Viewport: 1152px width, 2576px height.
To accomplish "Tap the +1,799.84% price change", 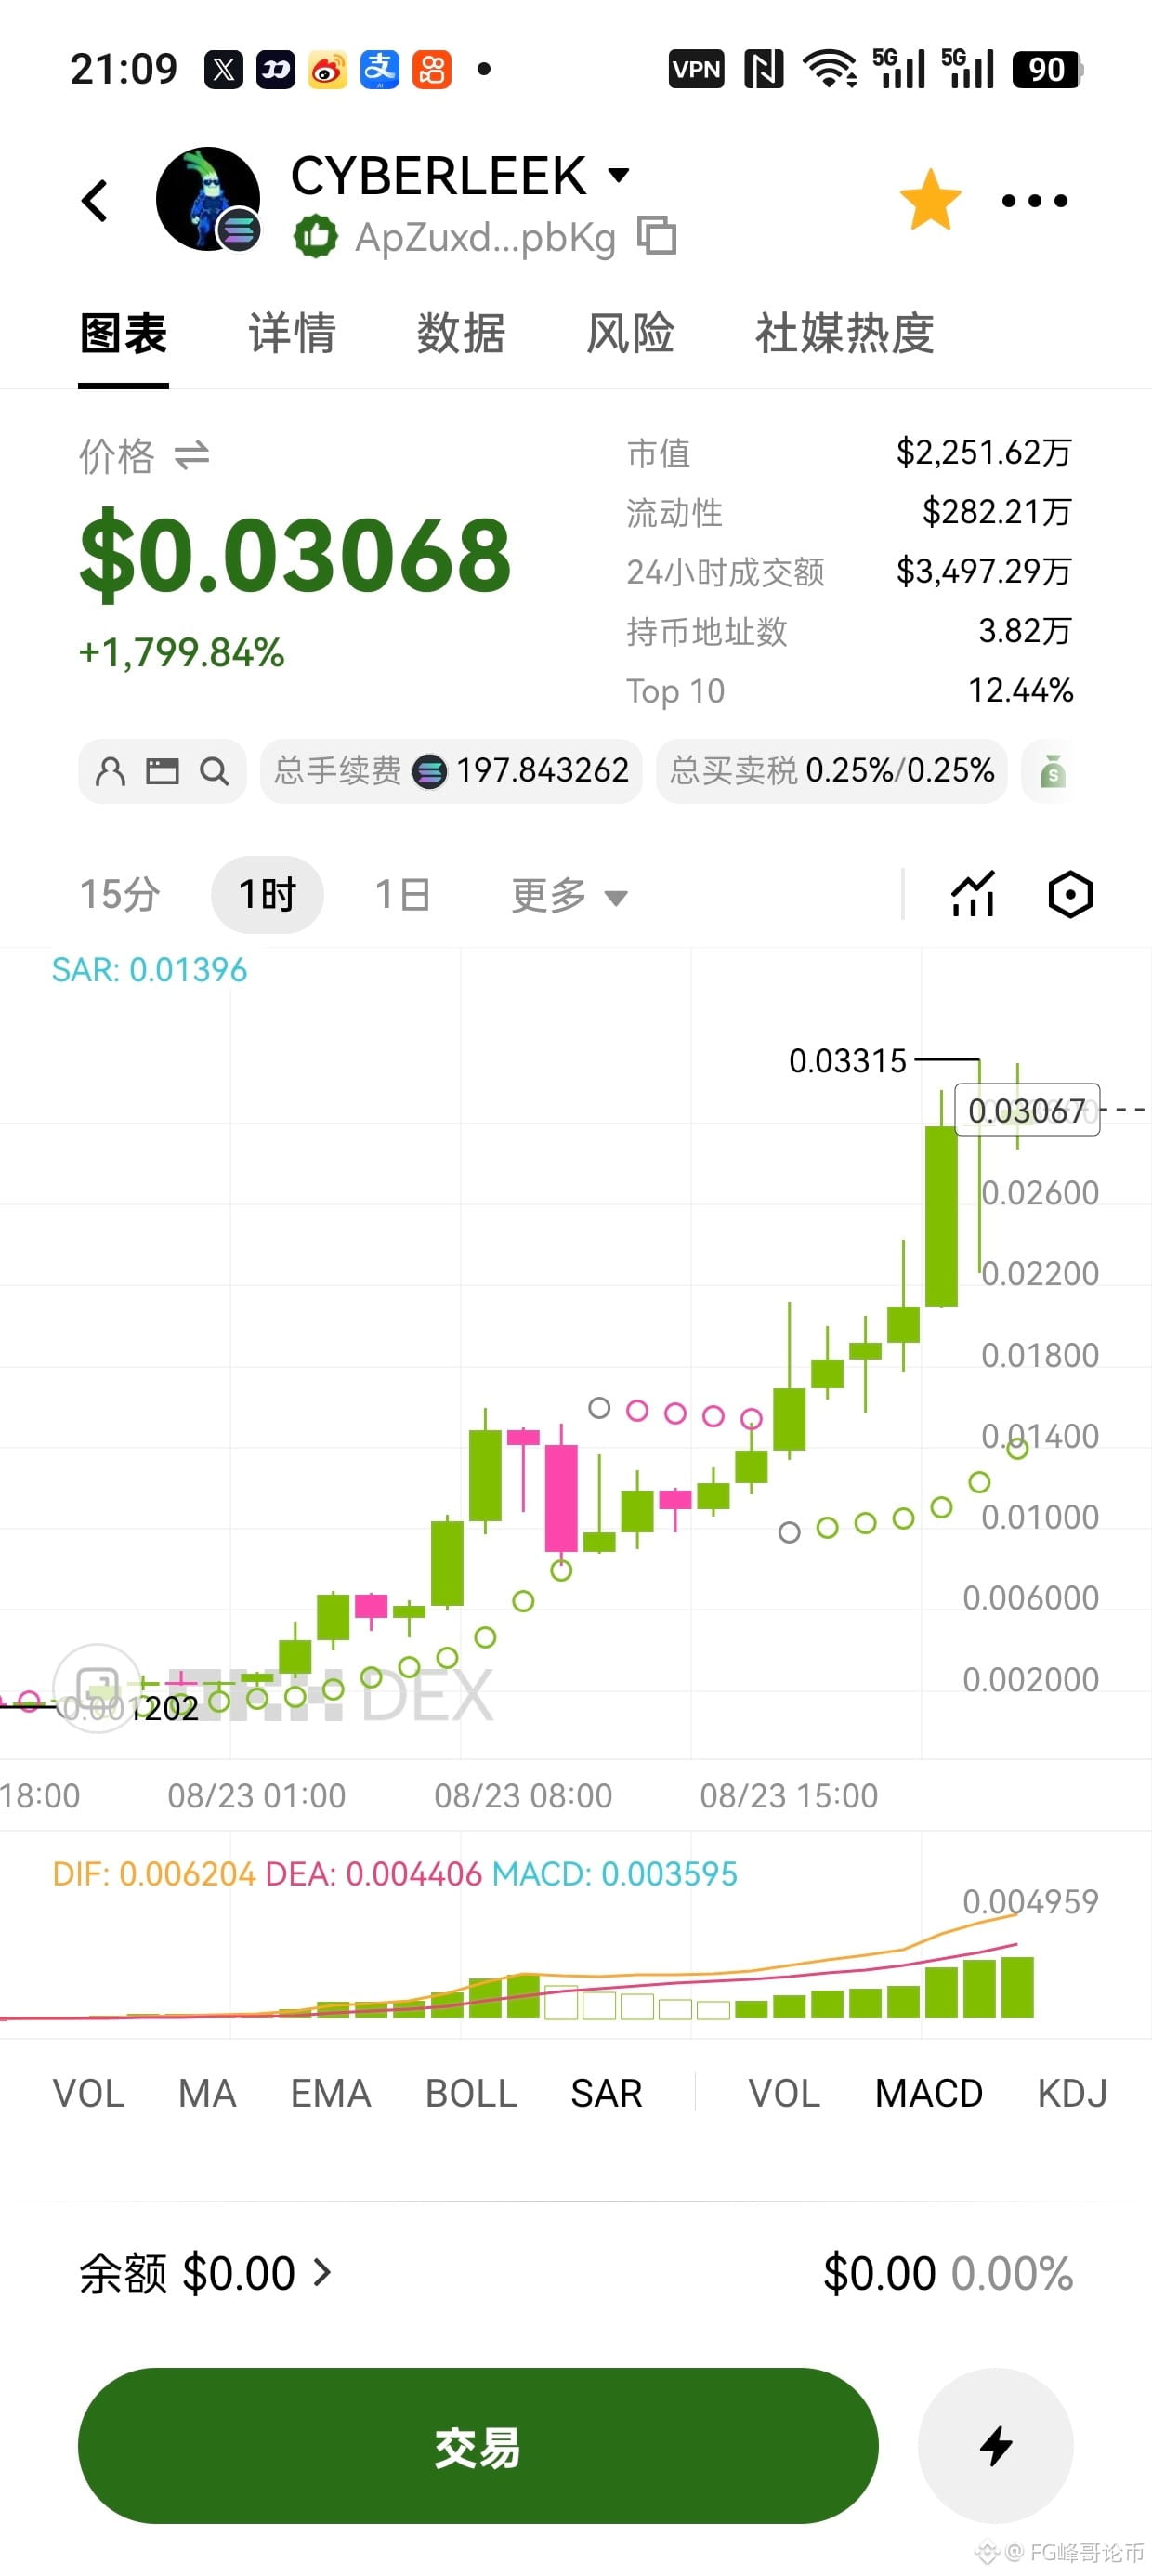I will (181, 653).
